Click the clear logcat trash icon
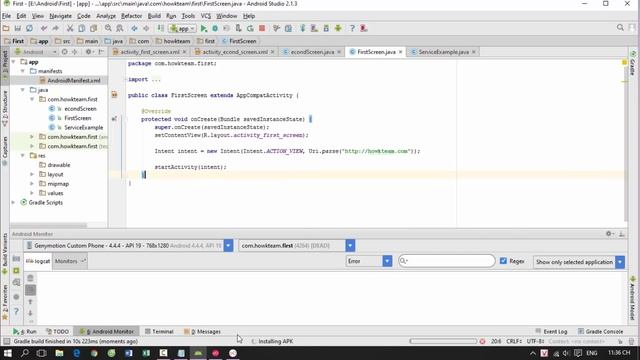 tap(30, 278)
